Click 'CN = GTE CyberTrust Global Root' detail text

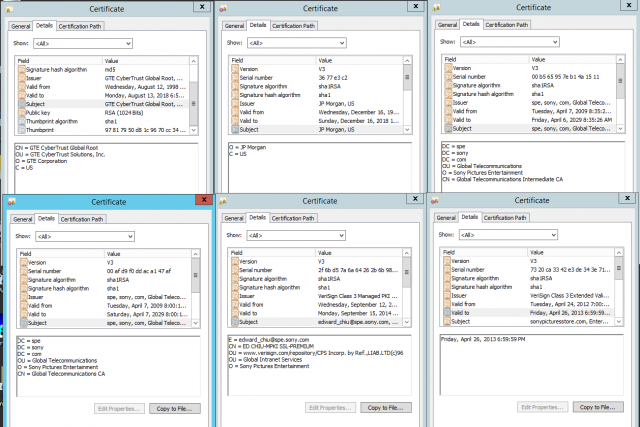click(x=57, y=148)
